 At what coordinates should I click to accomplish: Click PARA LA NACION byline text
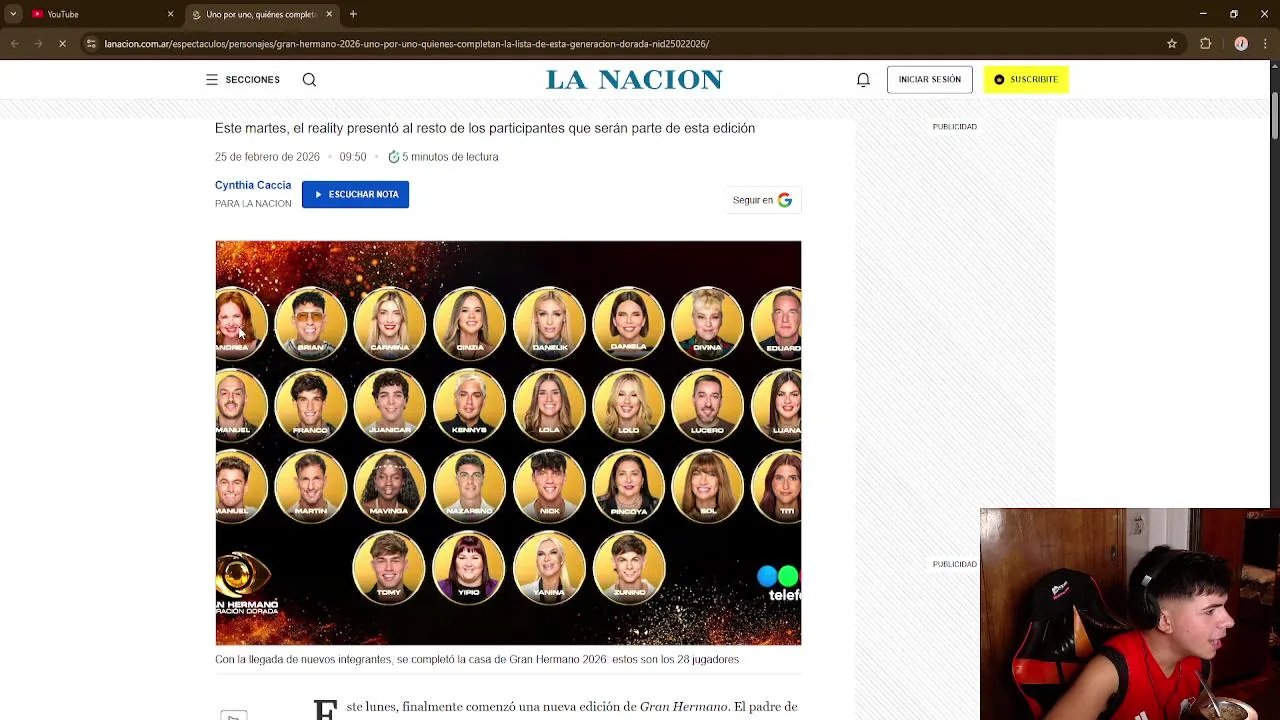click(253, 204)
